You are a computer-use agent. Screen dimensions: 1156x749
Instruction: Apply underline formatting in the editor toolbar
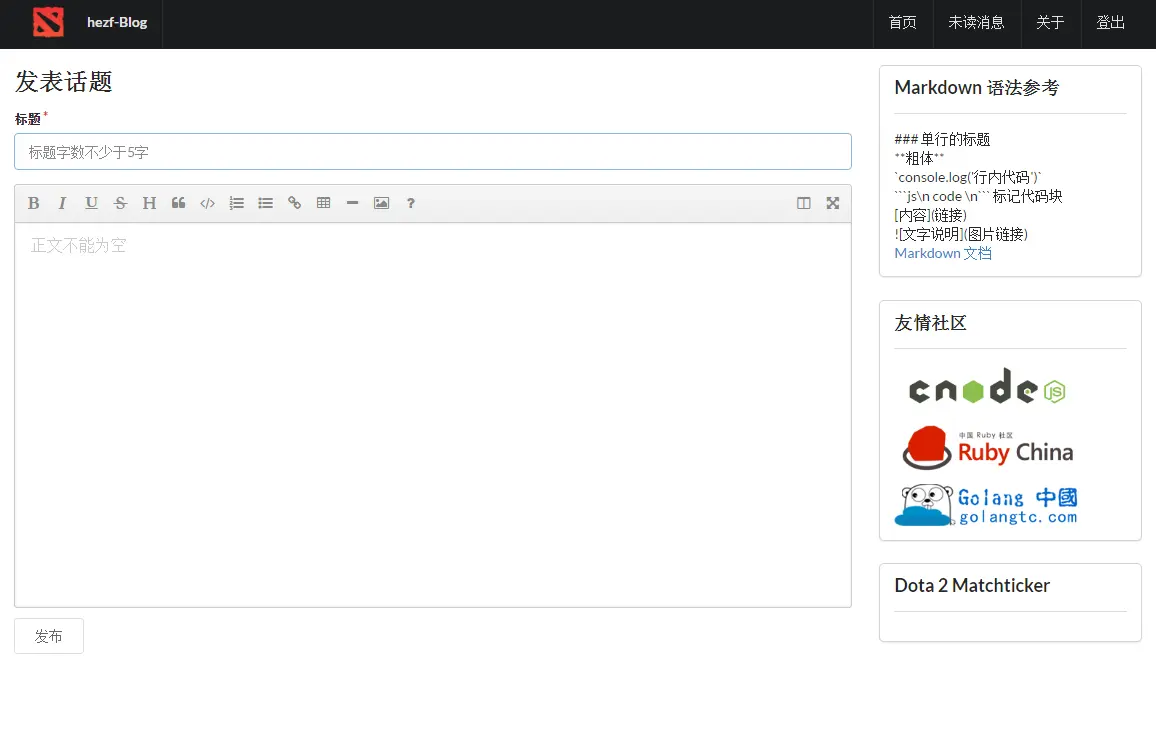click(91, 203)
